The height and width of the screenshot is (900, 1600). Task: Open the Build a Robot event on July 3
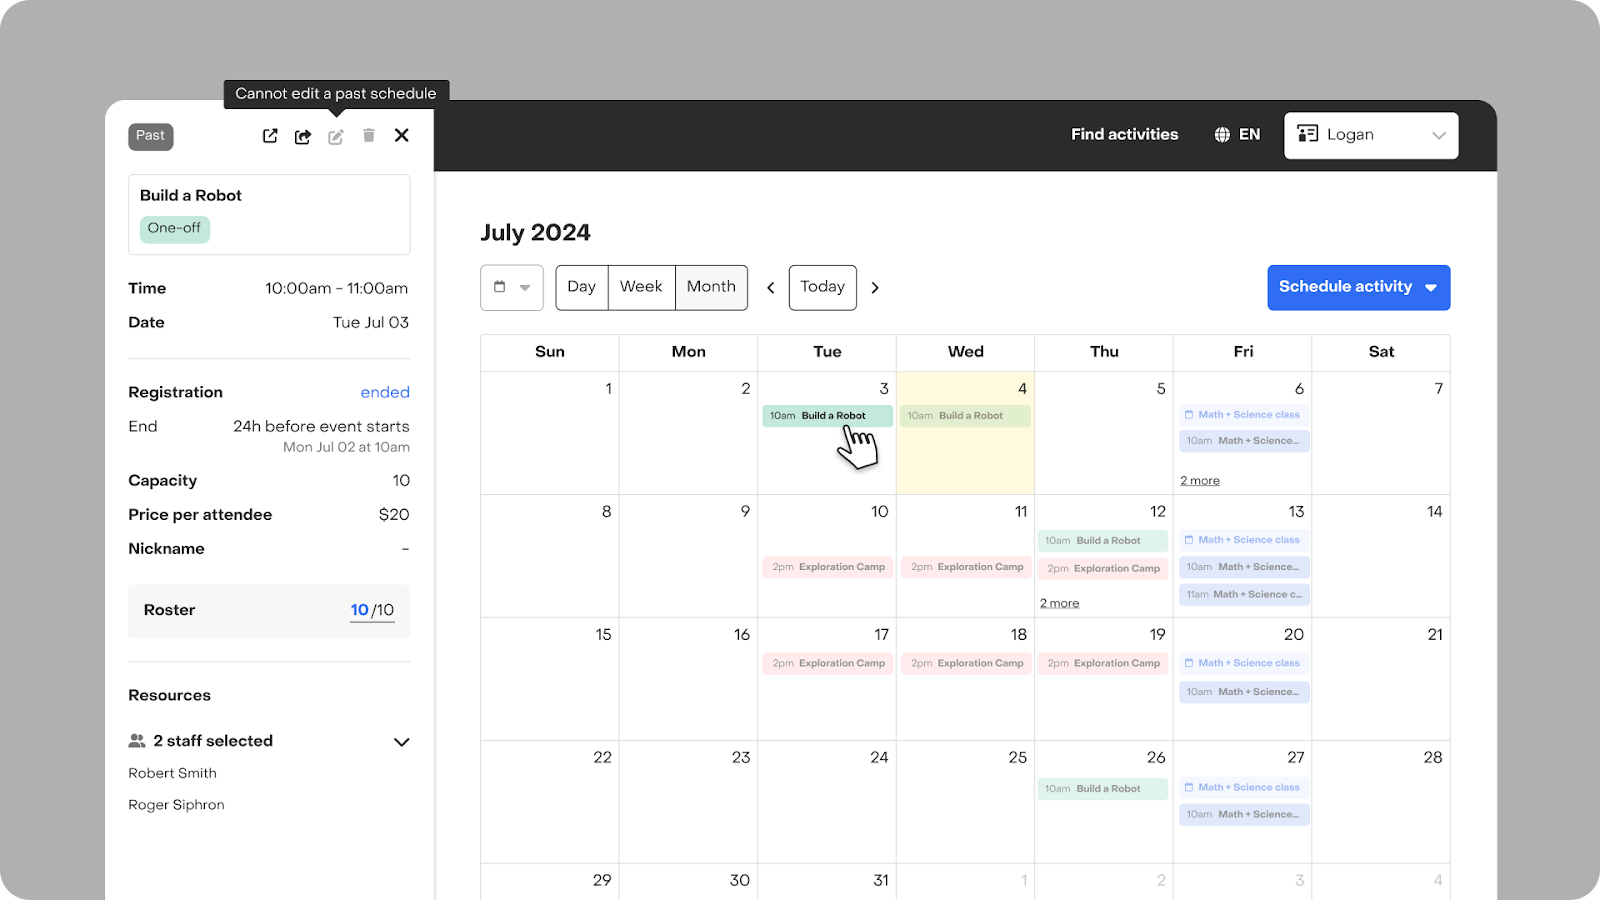click(x=827, y=416)
